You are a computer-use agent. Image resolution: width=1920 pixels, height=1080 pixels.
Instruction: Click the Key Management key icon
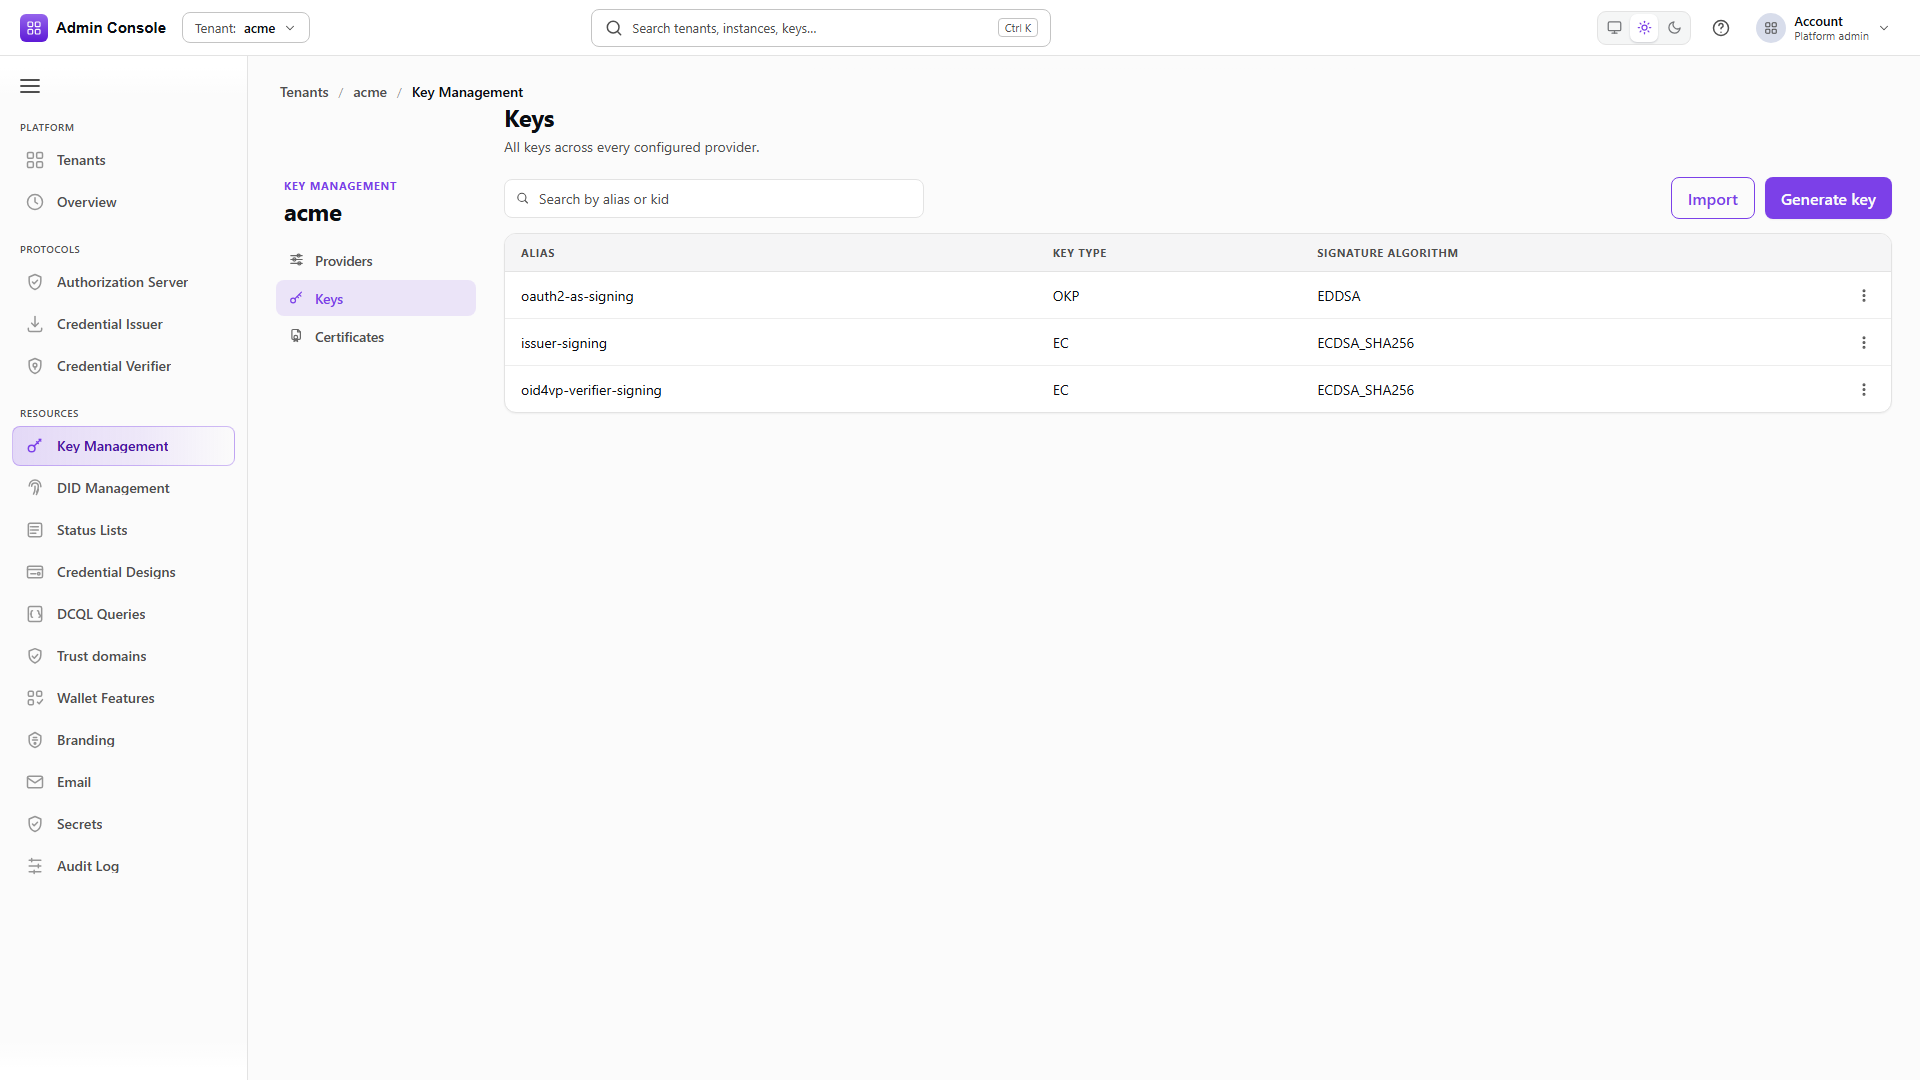point(35,446)
